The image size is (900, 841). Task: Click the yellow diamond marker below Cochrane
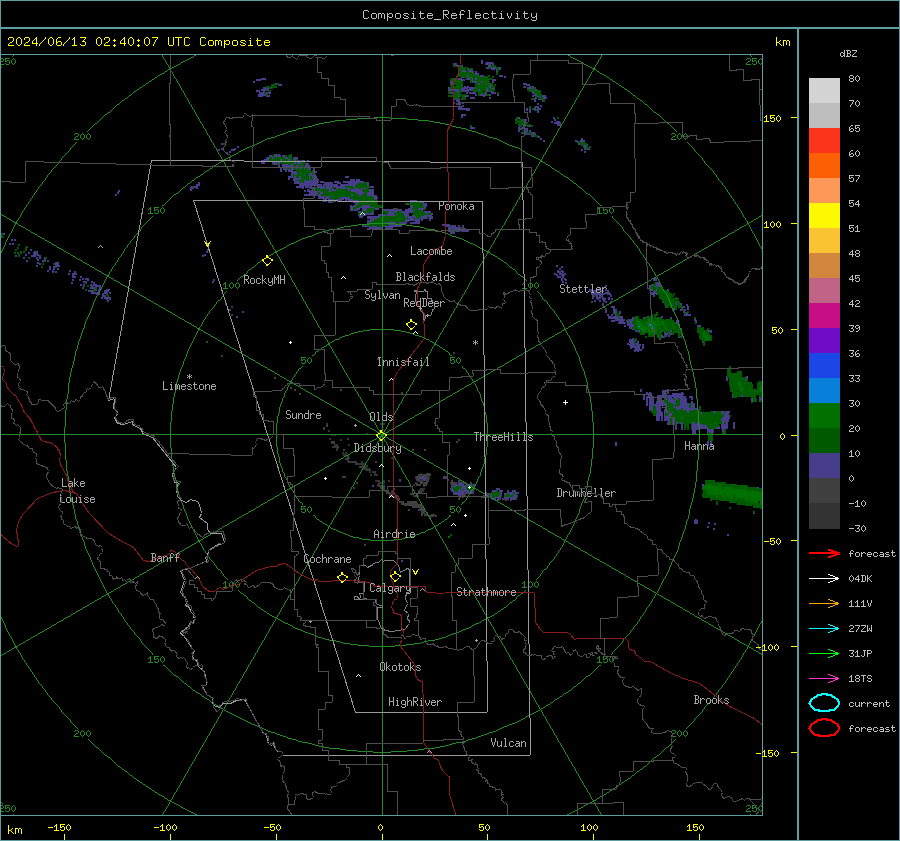point(343,577)
